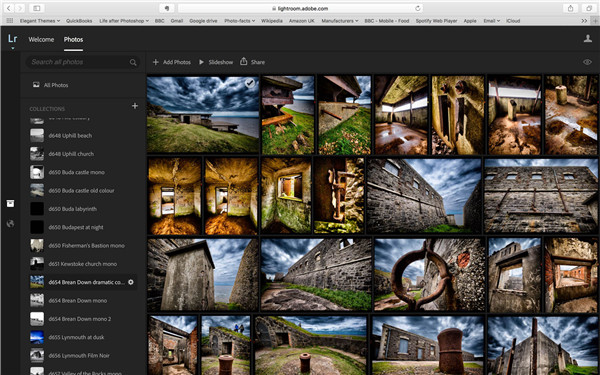Open settings gear for d654 Brean Down dramatic collection
This screenshot has width=600, height=375.
click(x=130, y=282)
